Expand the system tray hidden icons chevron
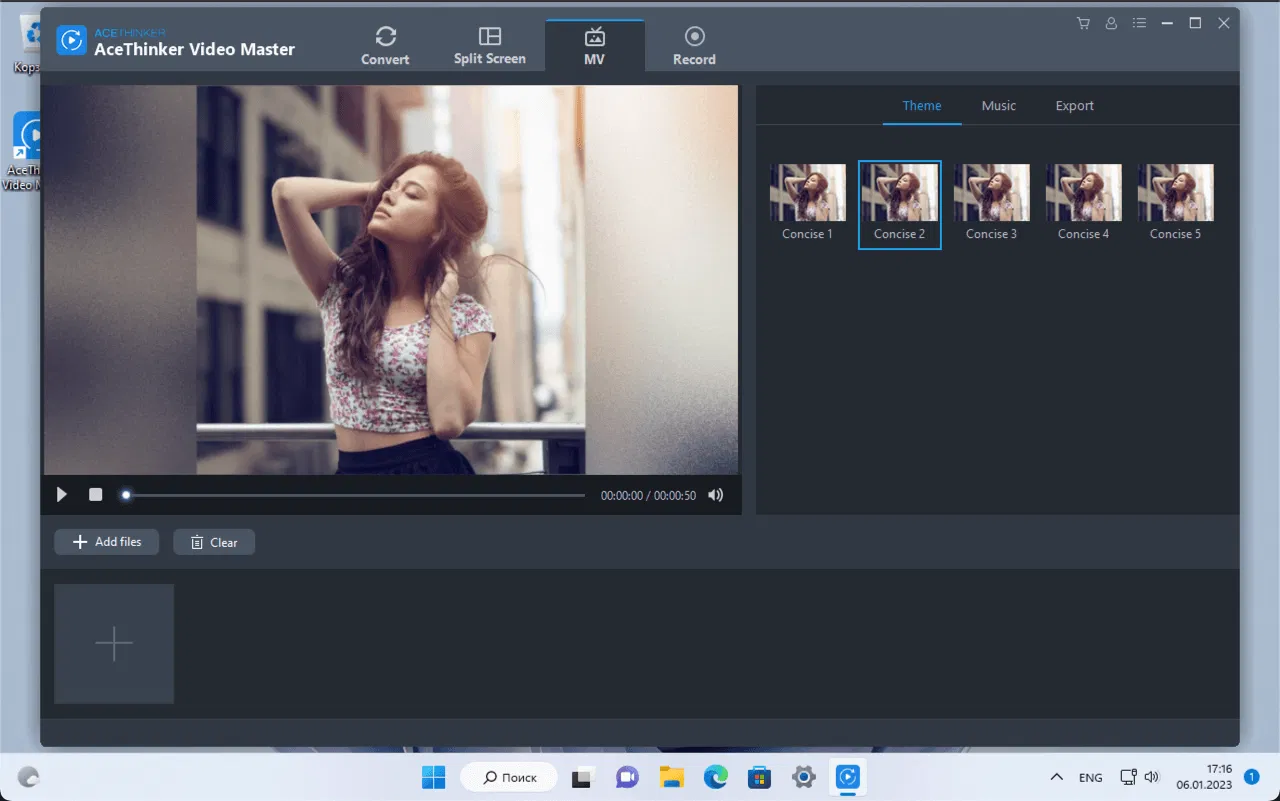The width and height of the screenshot is (1280, 801). tap(1056, 777)
